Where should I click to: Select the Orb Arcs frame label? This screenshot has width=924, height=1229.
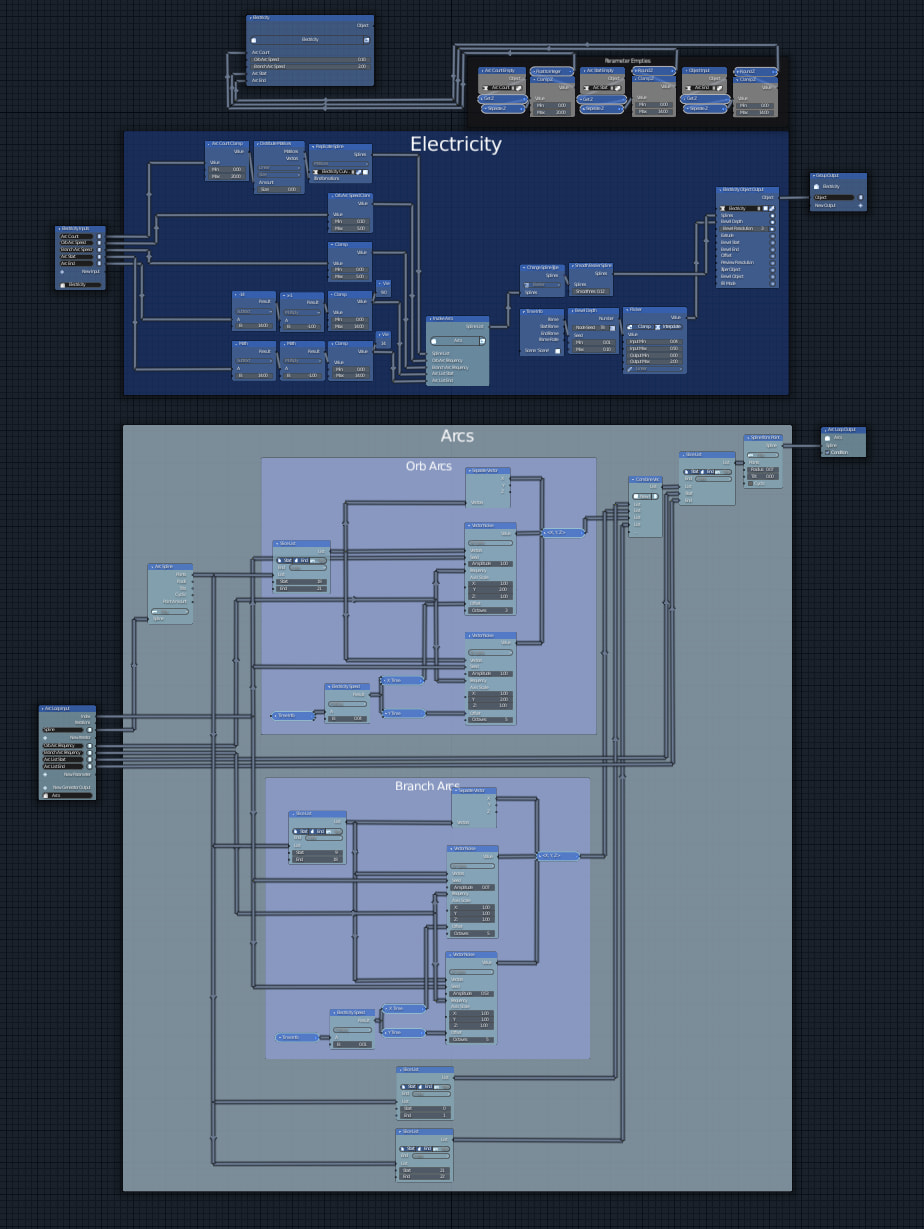pyautogui.click(x=428, y=466)
